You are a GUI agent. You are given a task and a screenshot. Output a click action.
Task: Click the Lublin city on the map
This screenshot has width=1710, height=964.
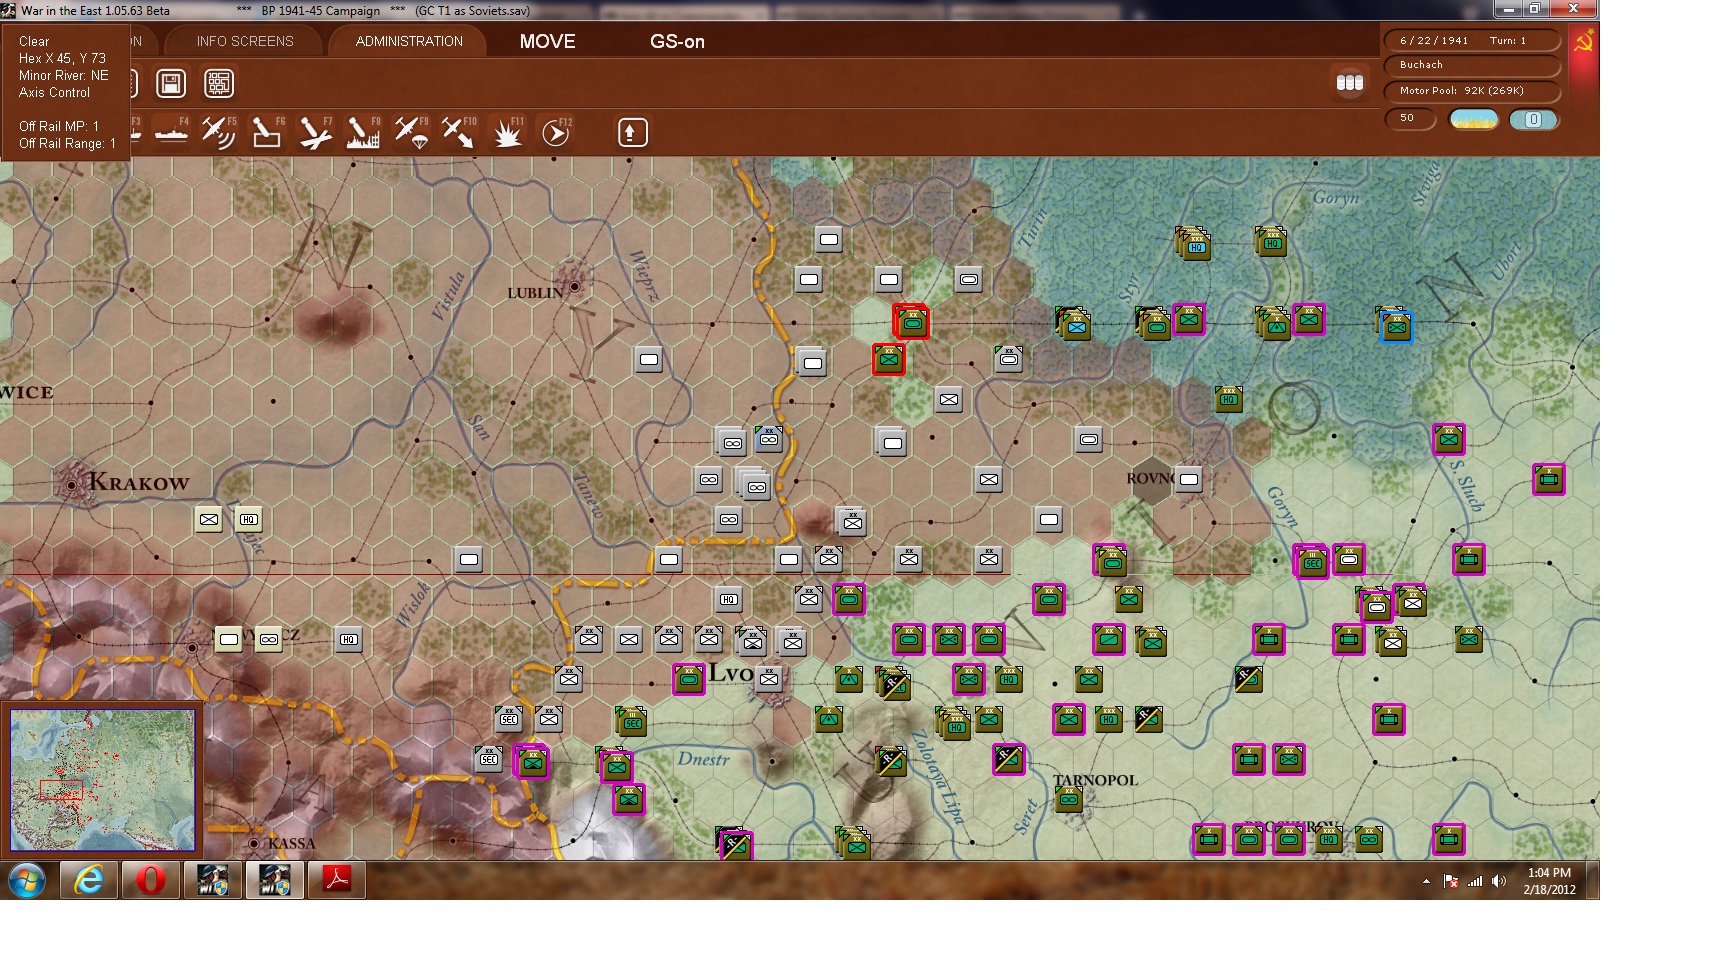click(575, 286)
